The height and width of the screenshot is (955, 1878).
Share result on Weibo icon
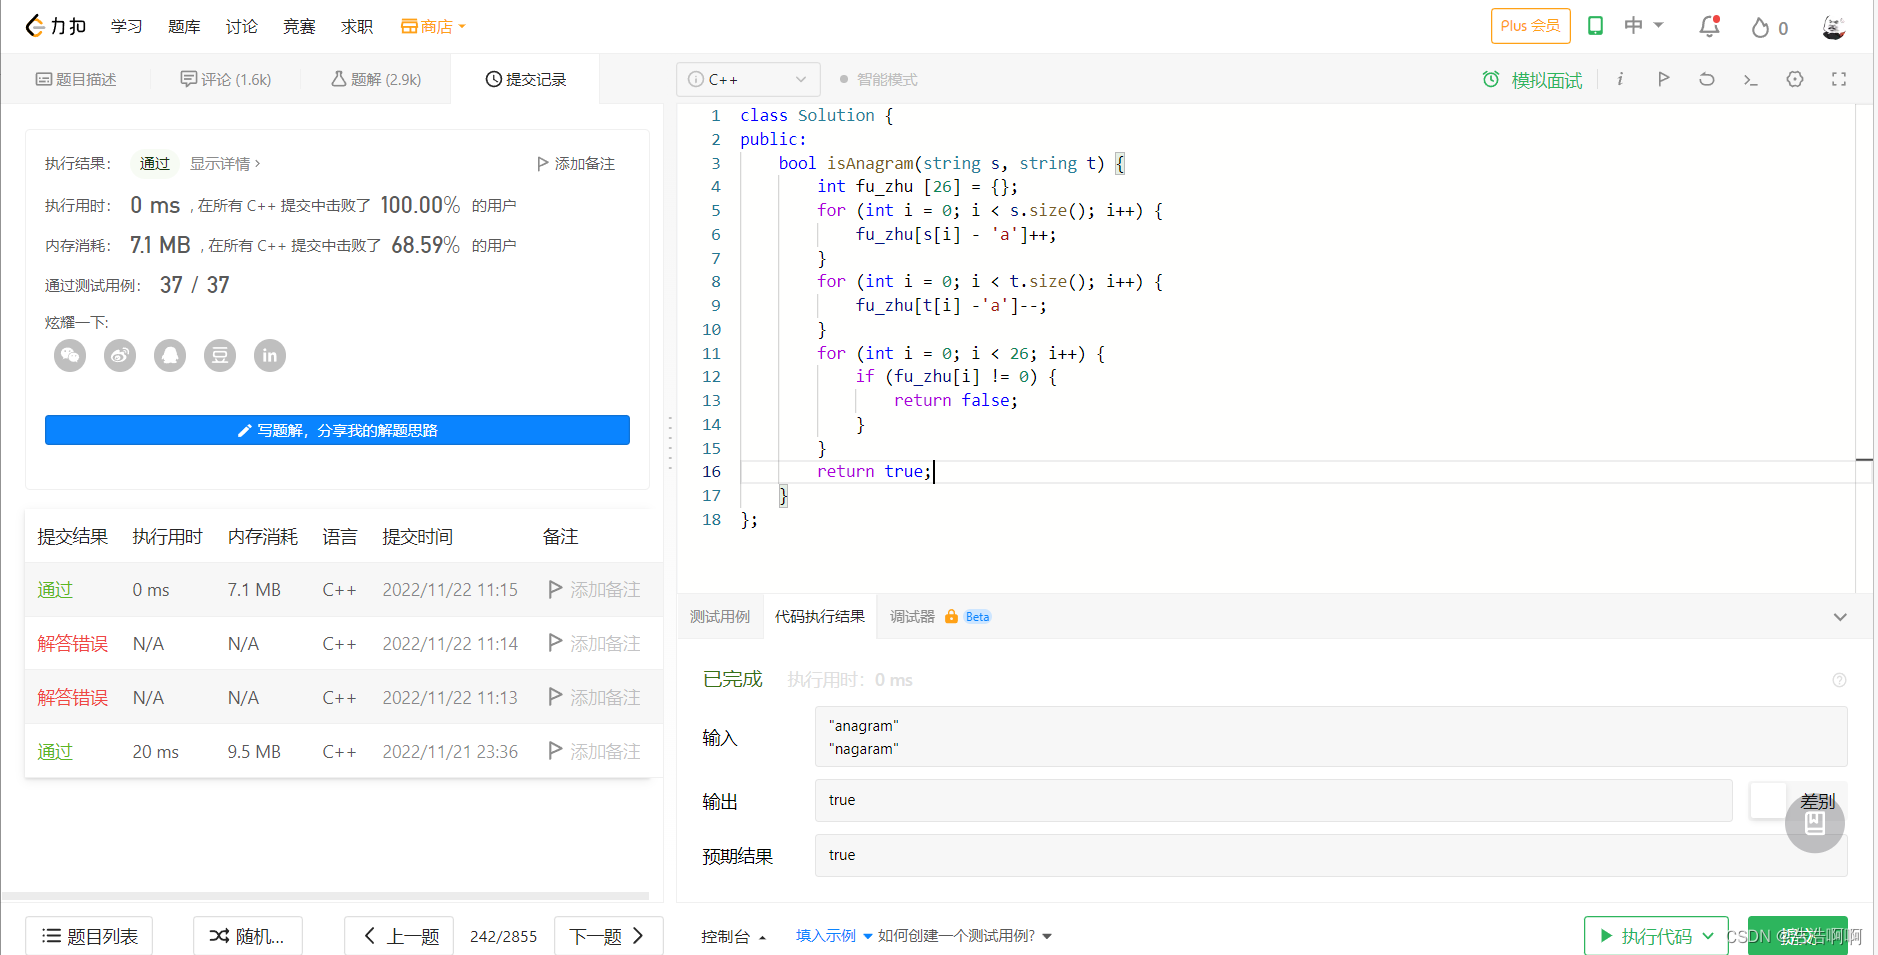120,355
